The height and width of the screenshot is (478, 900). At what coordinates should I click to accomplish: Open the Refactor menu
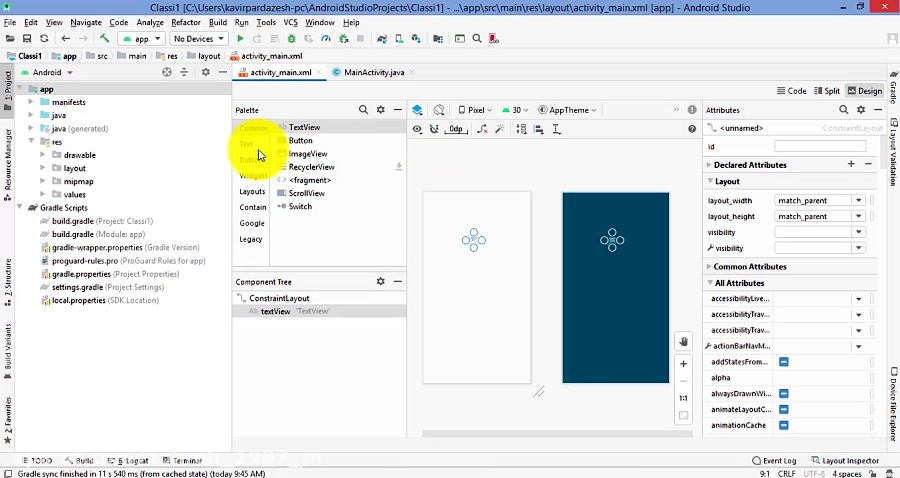coord(185,22)
